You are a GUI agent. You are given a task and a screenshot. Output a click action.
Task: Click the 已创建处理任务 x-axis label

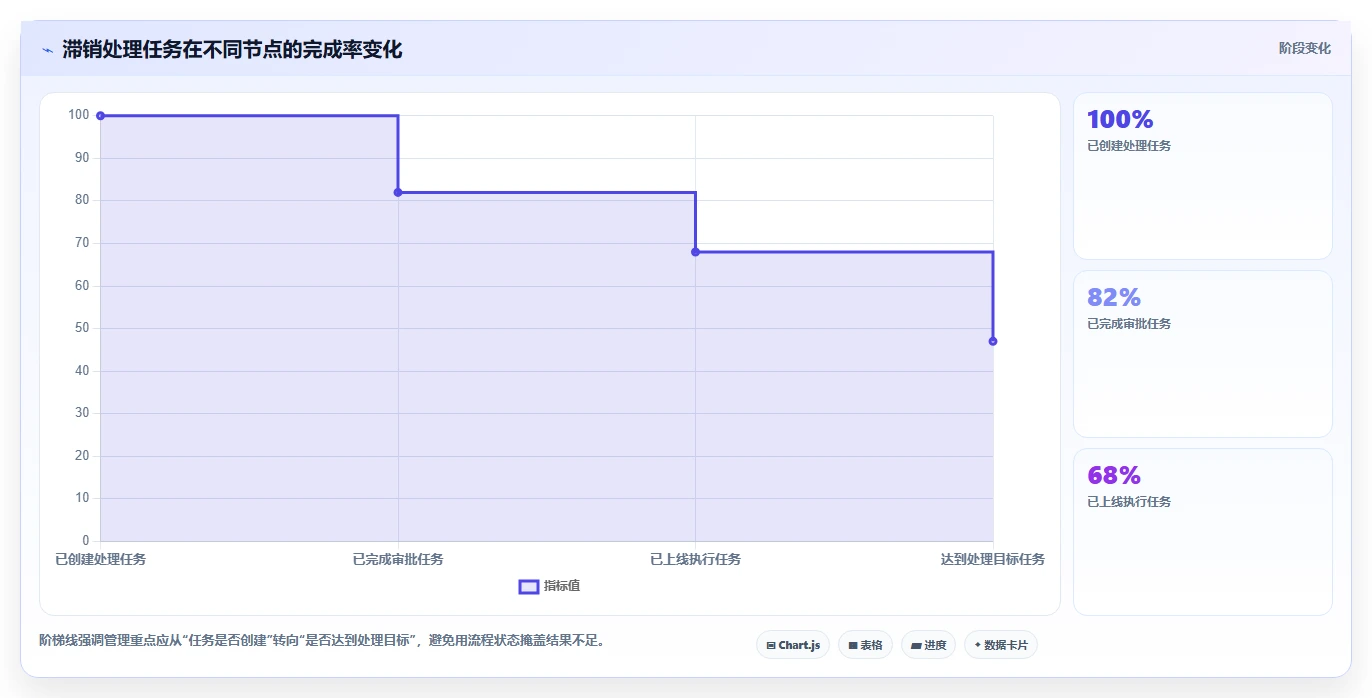[x=100, y=559]
